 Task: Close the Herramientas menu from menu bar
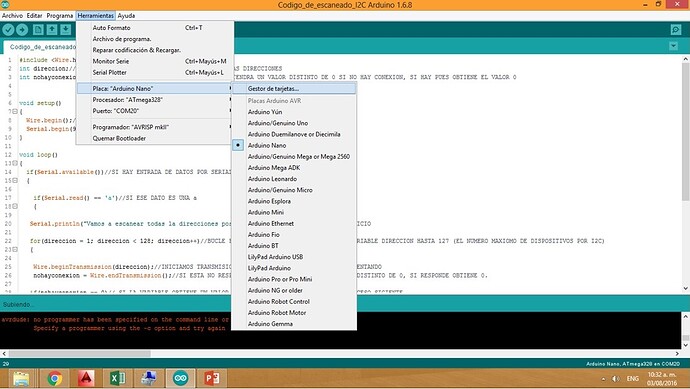pos(95,15)
